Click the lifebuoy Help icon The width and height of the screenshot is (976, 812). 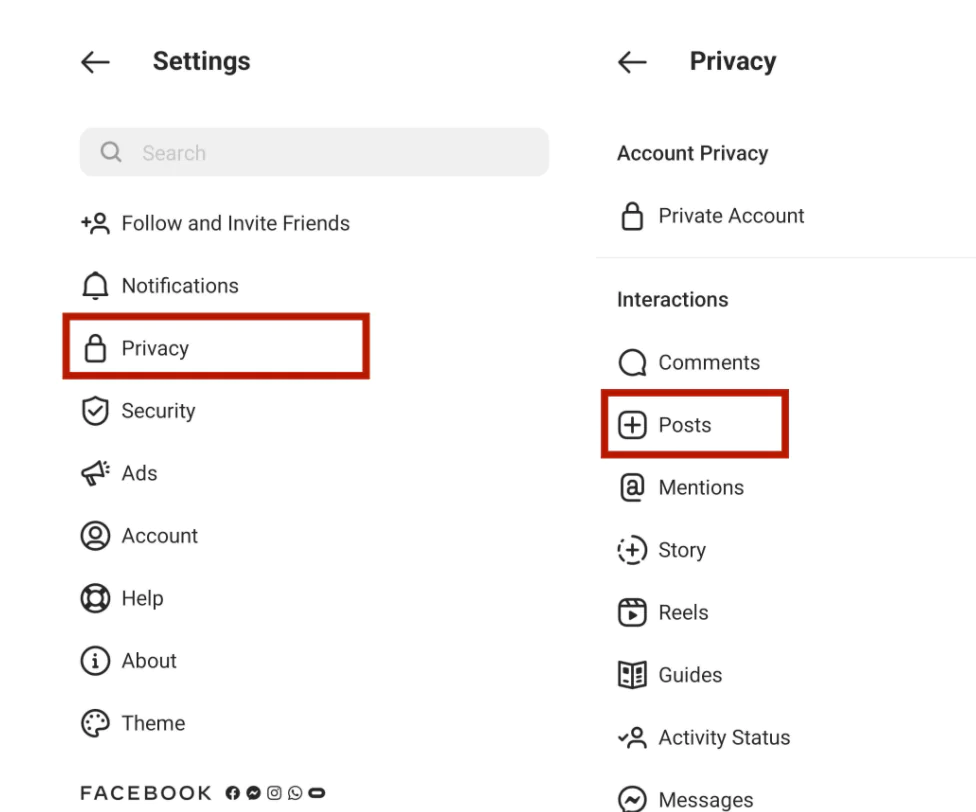(95, 598)
